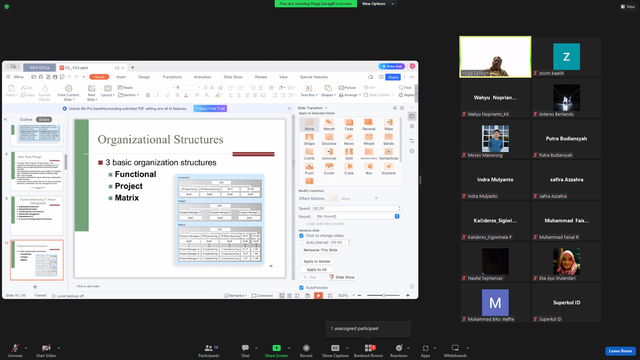640x360 pixels.
Task: Open Zoom Reactions
Action: tap(399, 350)
